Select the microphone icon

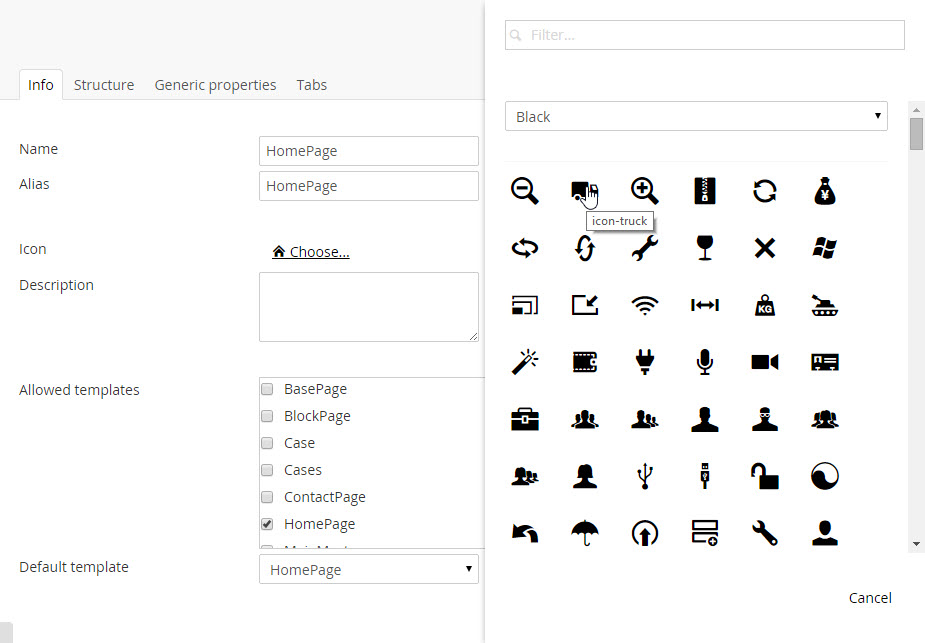click(x=705, y=362)
